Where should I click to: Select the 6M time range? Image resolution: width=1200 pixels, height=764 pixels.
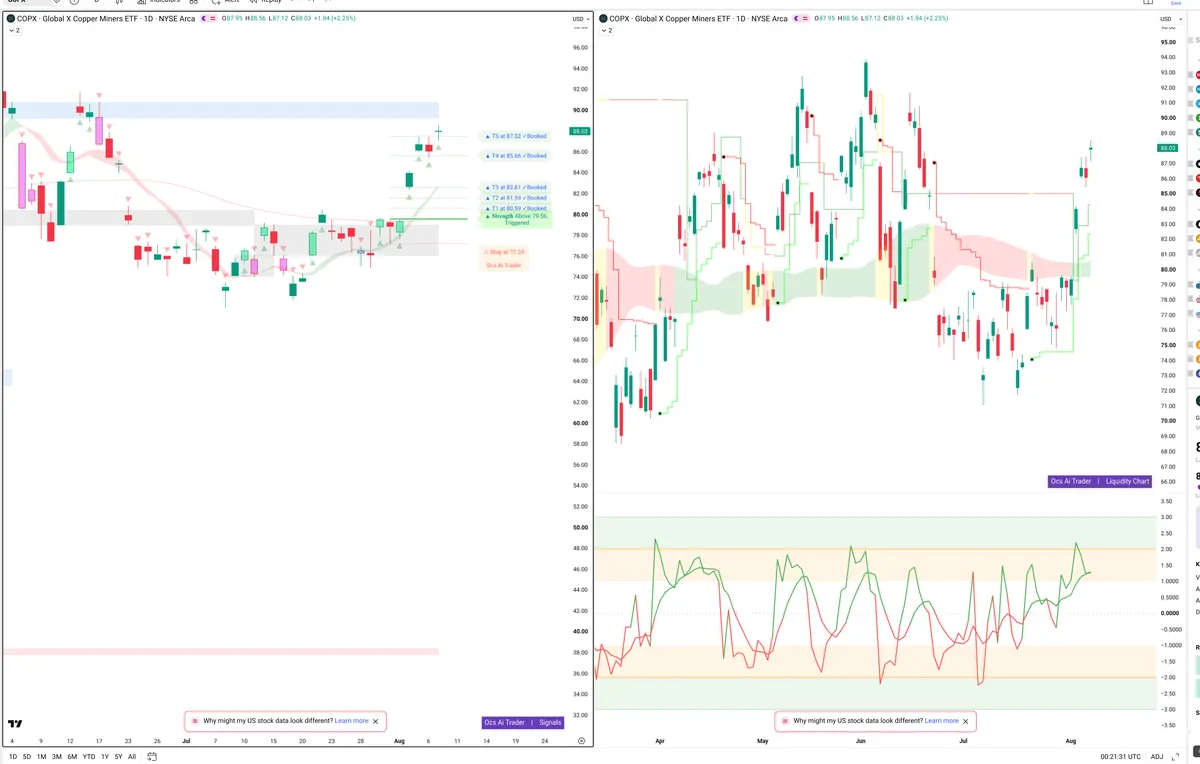72,757
